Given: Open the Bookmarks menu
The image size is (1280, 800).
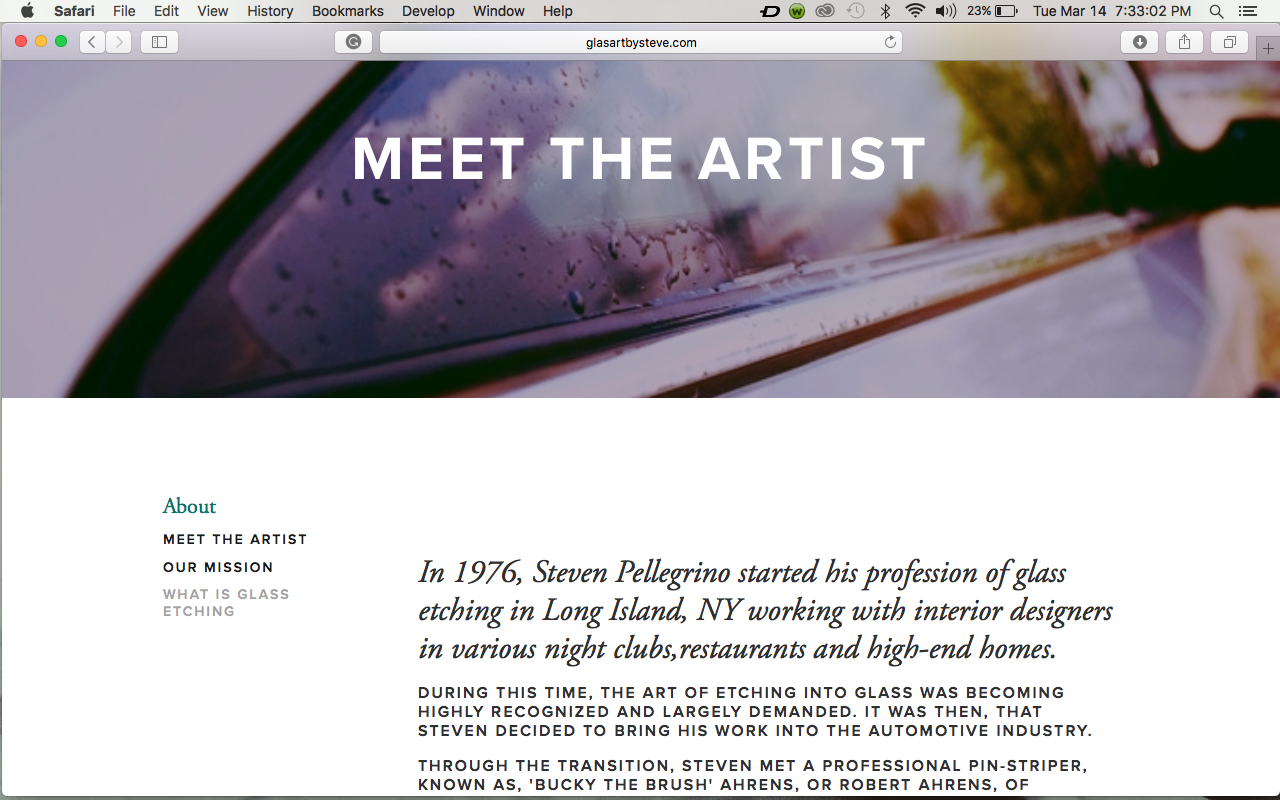Looking at the screenshot, I should (347, 11).
